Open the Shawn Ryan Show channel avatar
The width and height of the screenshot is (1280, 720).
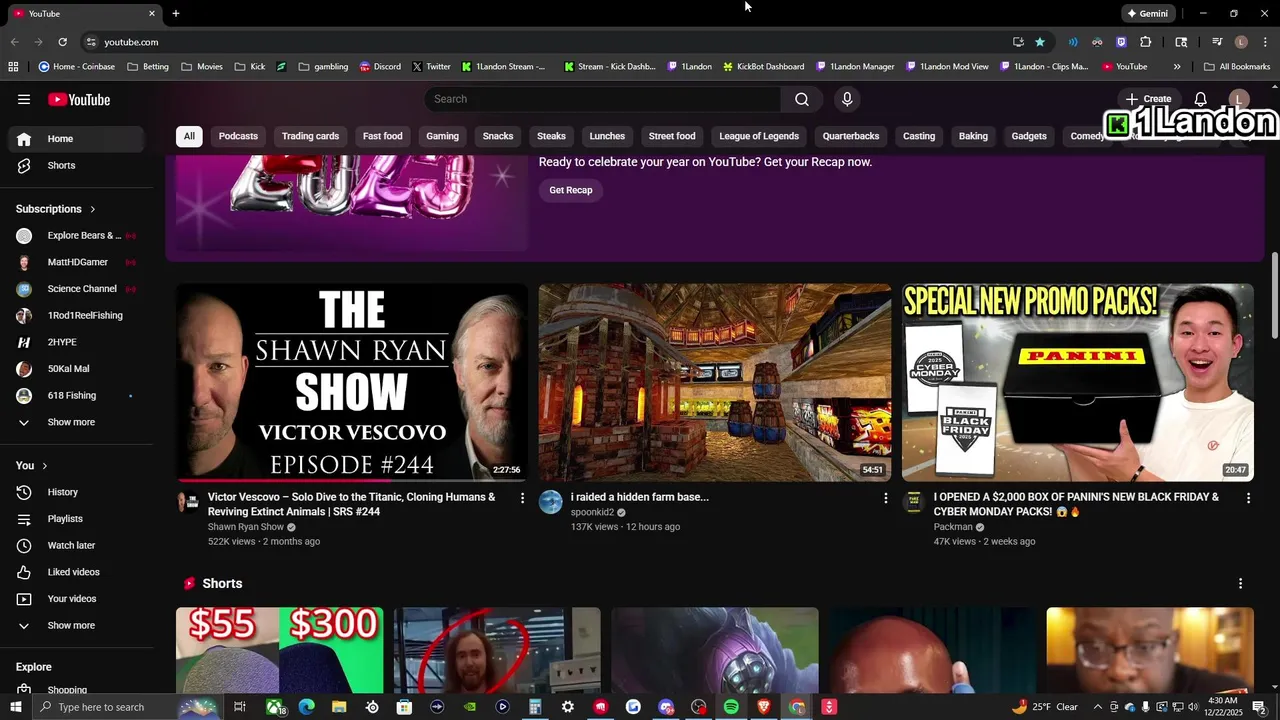click(188, 502)
